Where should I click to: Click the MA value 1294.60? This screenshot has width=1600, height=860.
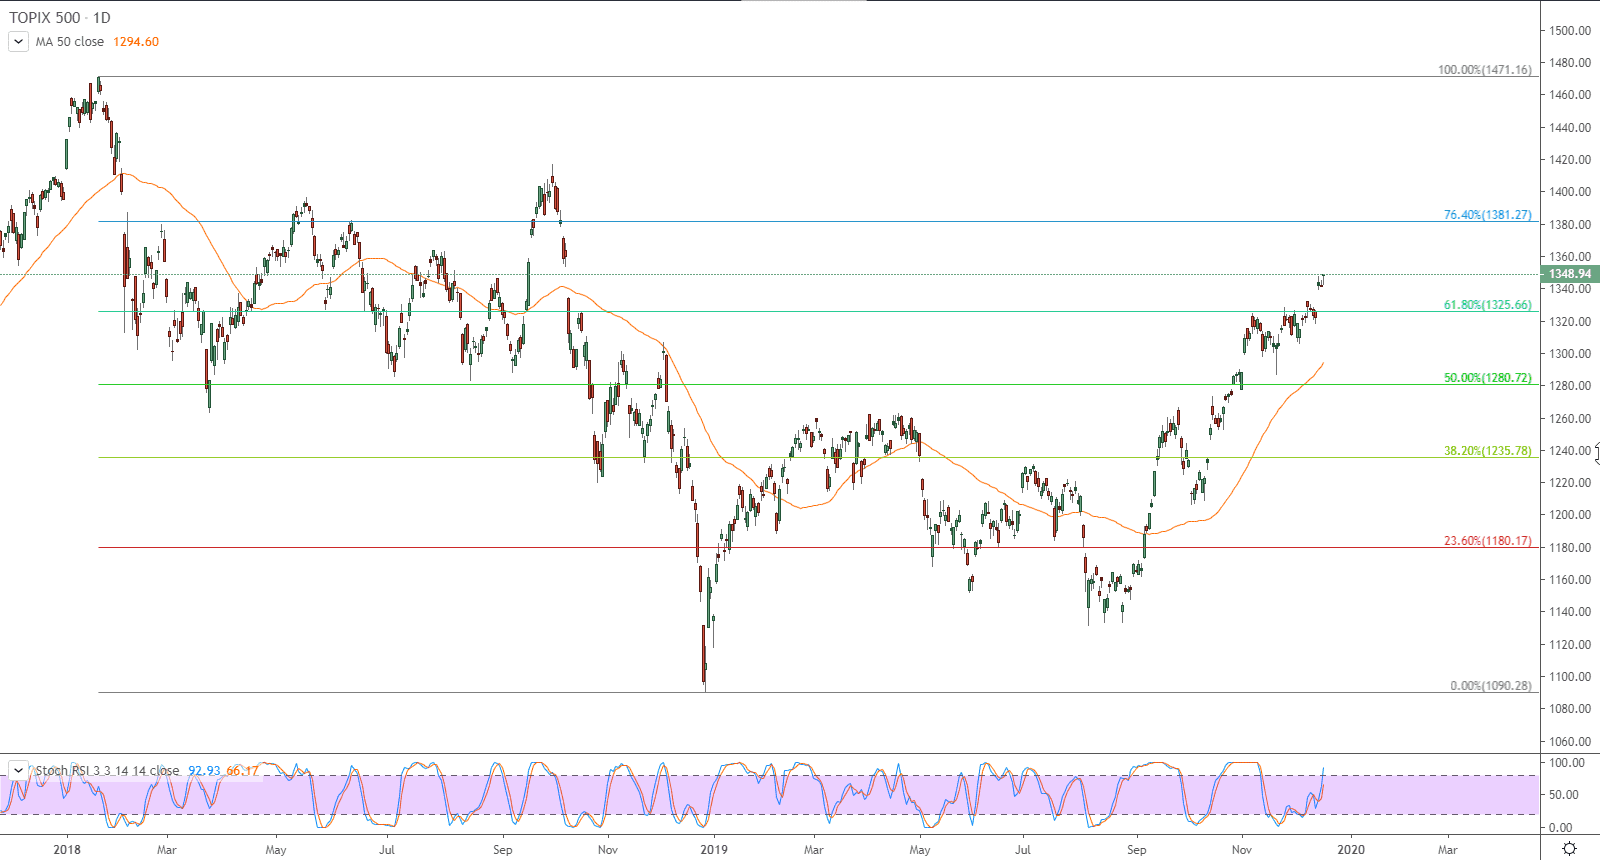[136, 42]
